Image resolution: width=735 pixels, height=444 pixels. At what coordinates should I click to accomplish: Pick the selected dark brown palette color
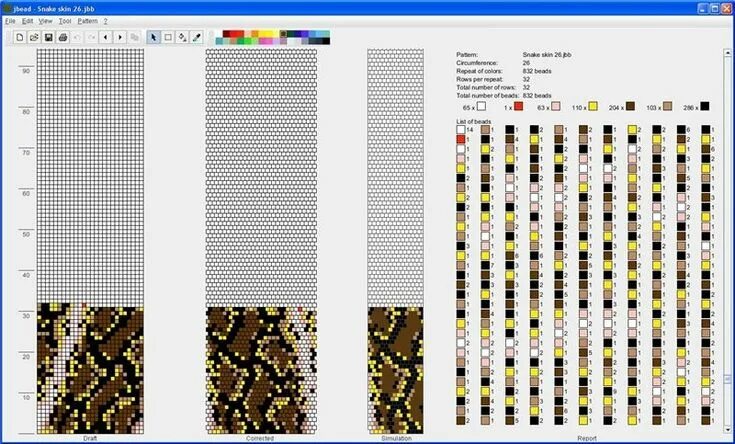pos(283,34)
